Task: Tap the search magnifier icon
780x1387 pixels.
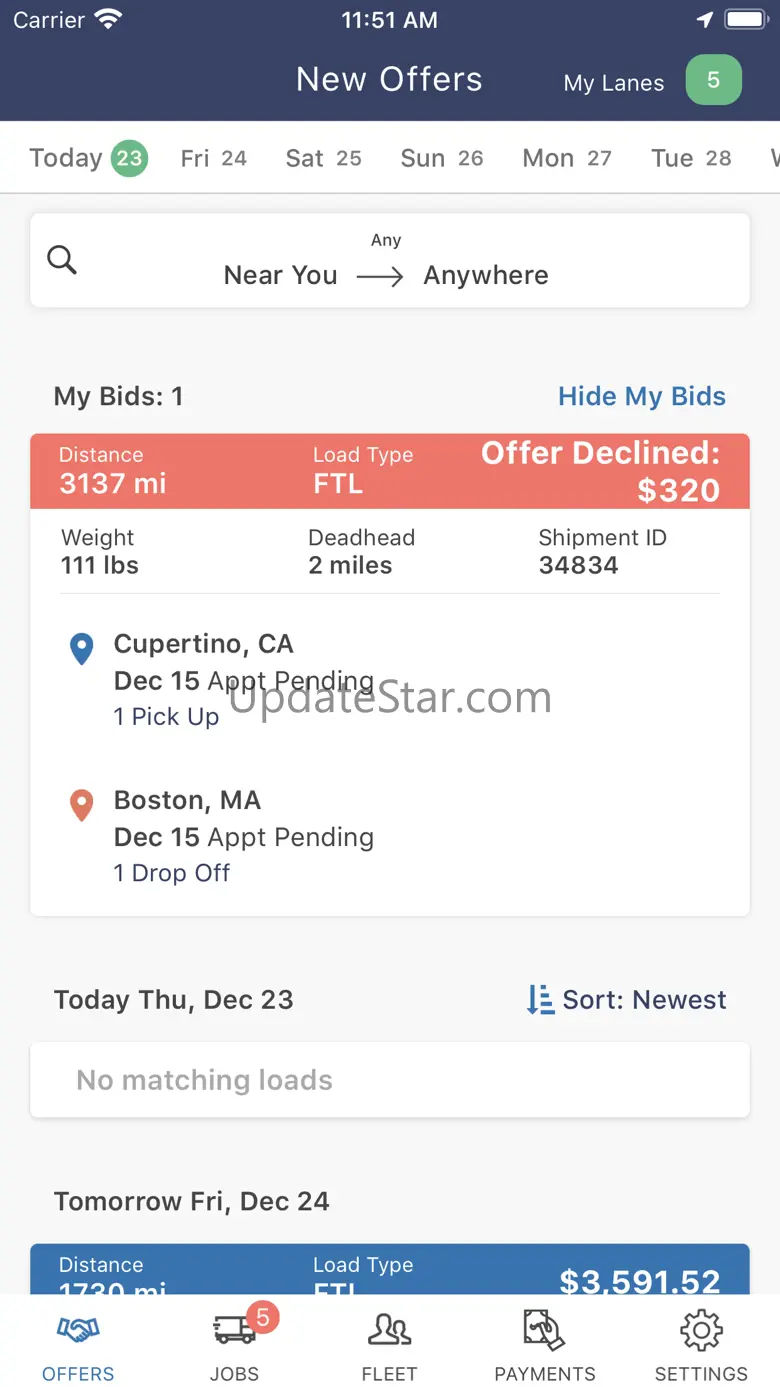Action: (x=62, y=260)
